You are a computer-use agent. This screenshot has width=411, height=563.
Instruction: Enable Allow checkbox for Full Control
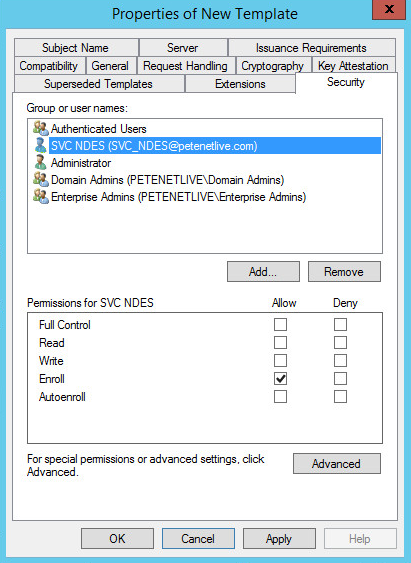click(x=280, y=325)
